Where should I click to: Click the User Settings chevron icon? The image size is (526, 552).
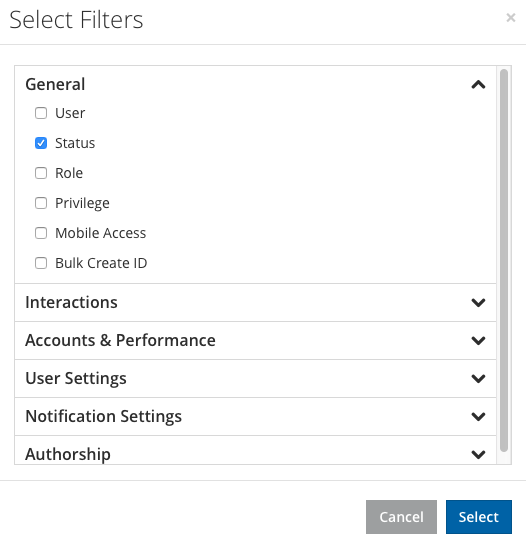pos(478,378)
